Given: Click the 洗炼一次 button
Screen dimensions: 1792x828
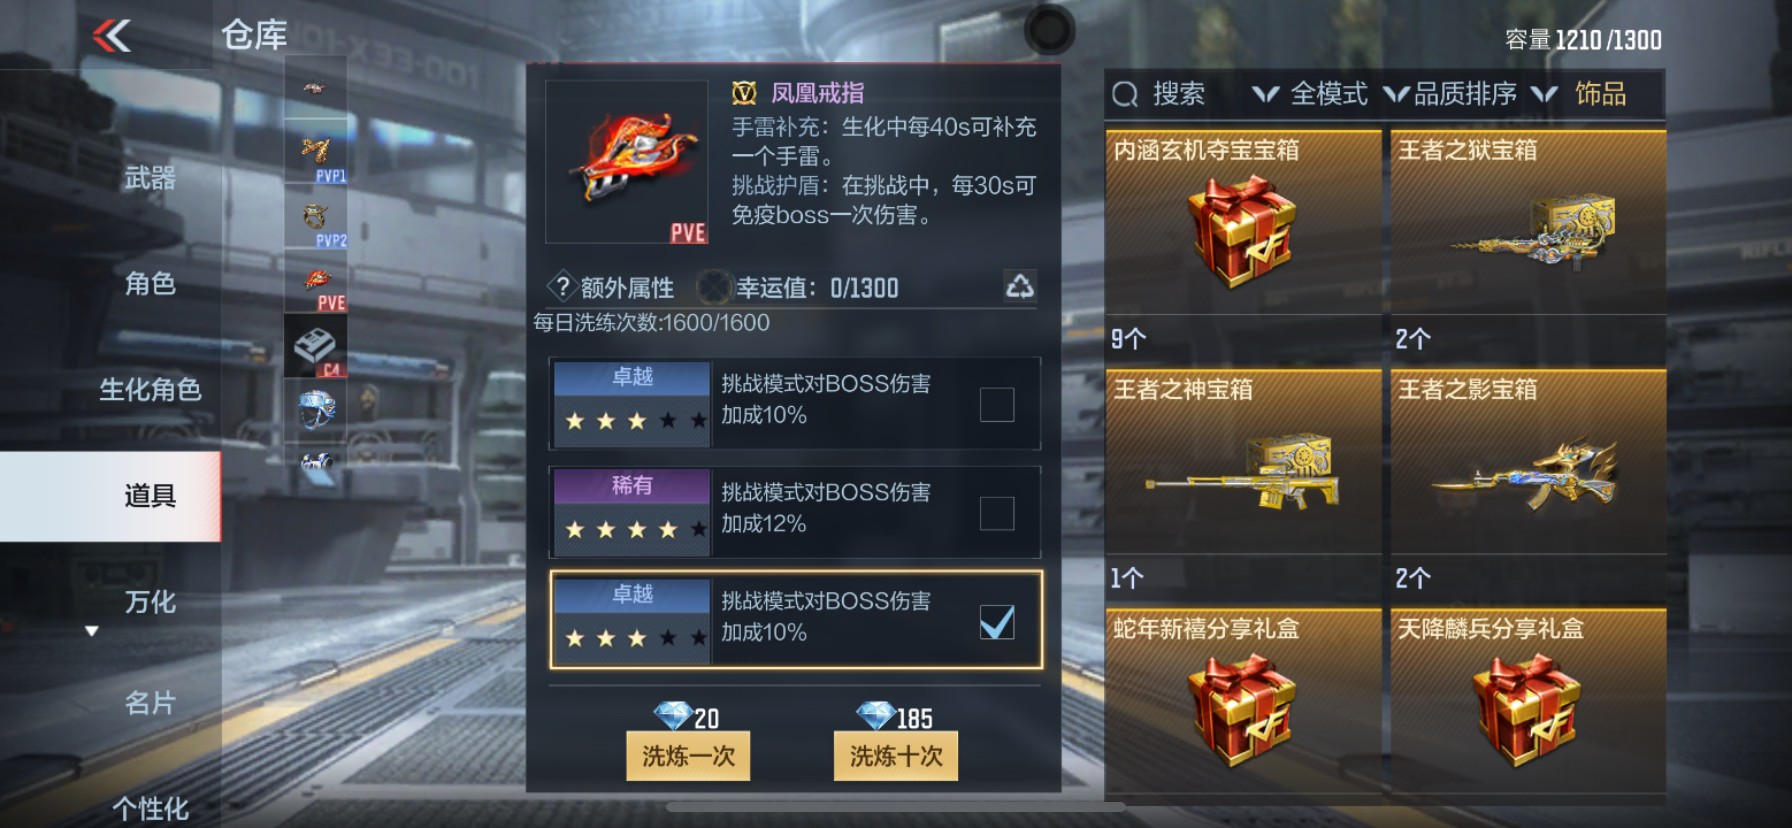Looking at the screenshot, I should 688,756.
